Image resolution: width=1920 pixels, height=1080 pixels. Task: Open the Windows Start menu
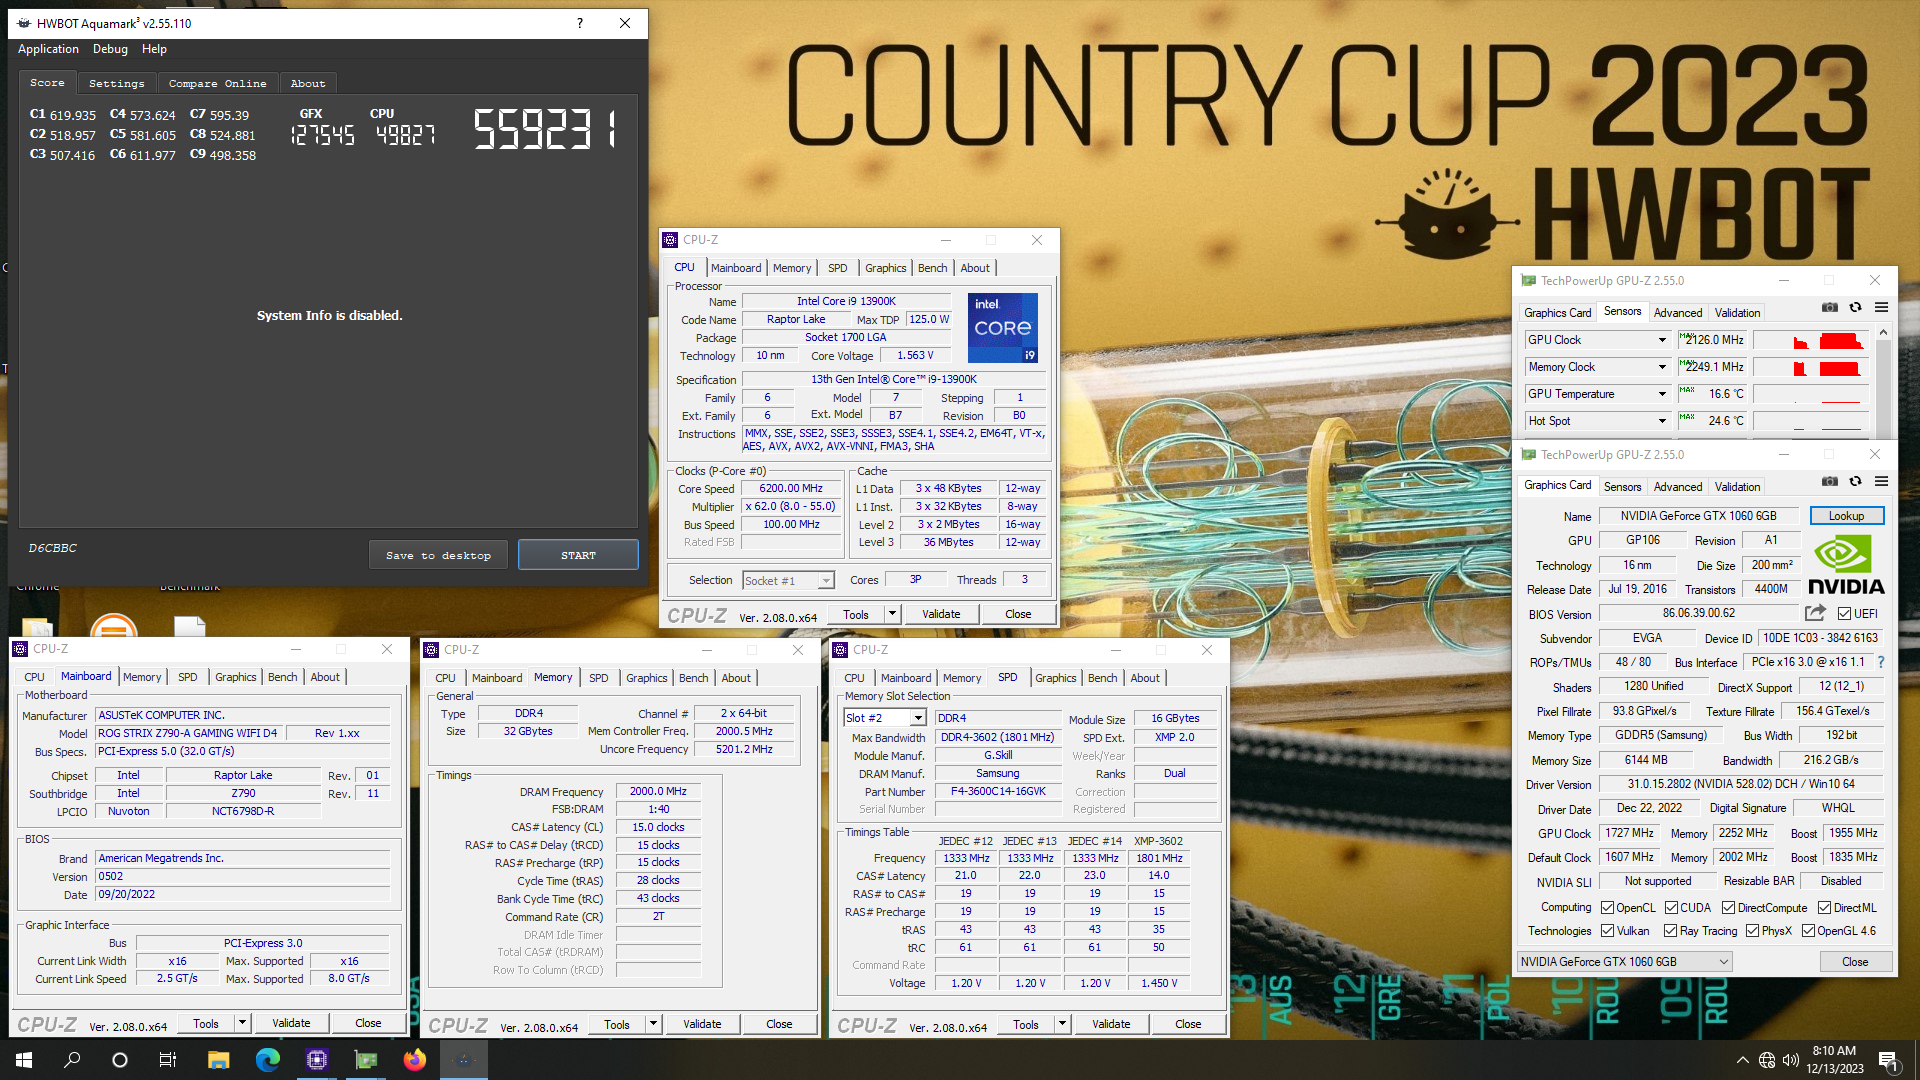[24, 1060]
